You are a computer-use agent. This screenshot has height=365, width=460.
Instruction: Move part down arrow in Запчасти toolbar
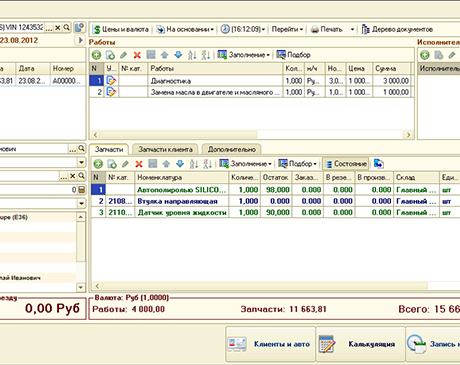coord(180,164)
